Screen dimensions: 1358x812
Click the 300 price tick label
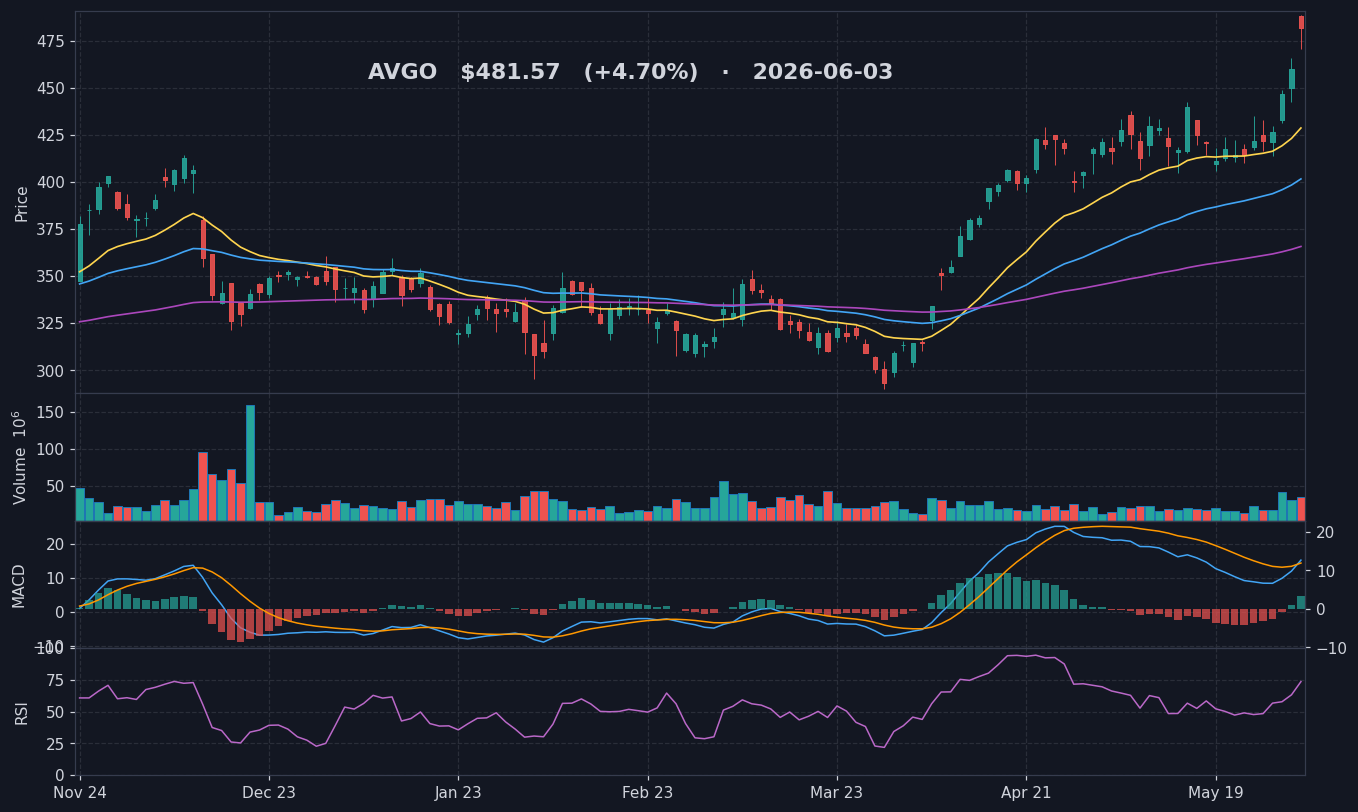pyautogui.click(x=50, y=370)
